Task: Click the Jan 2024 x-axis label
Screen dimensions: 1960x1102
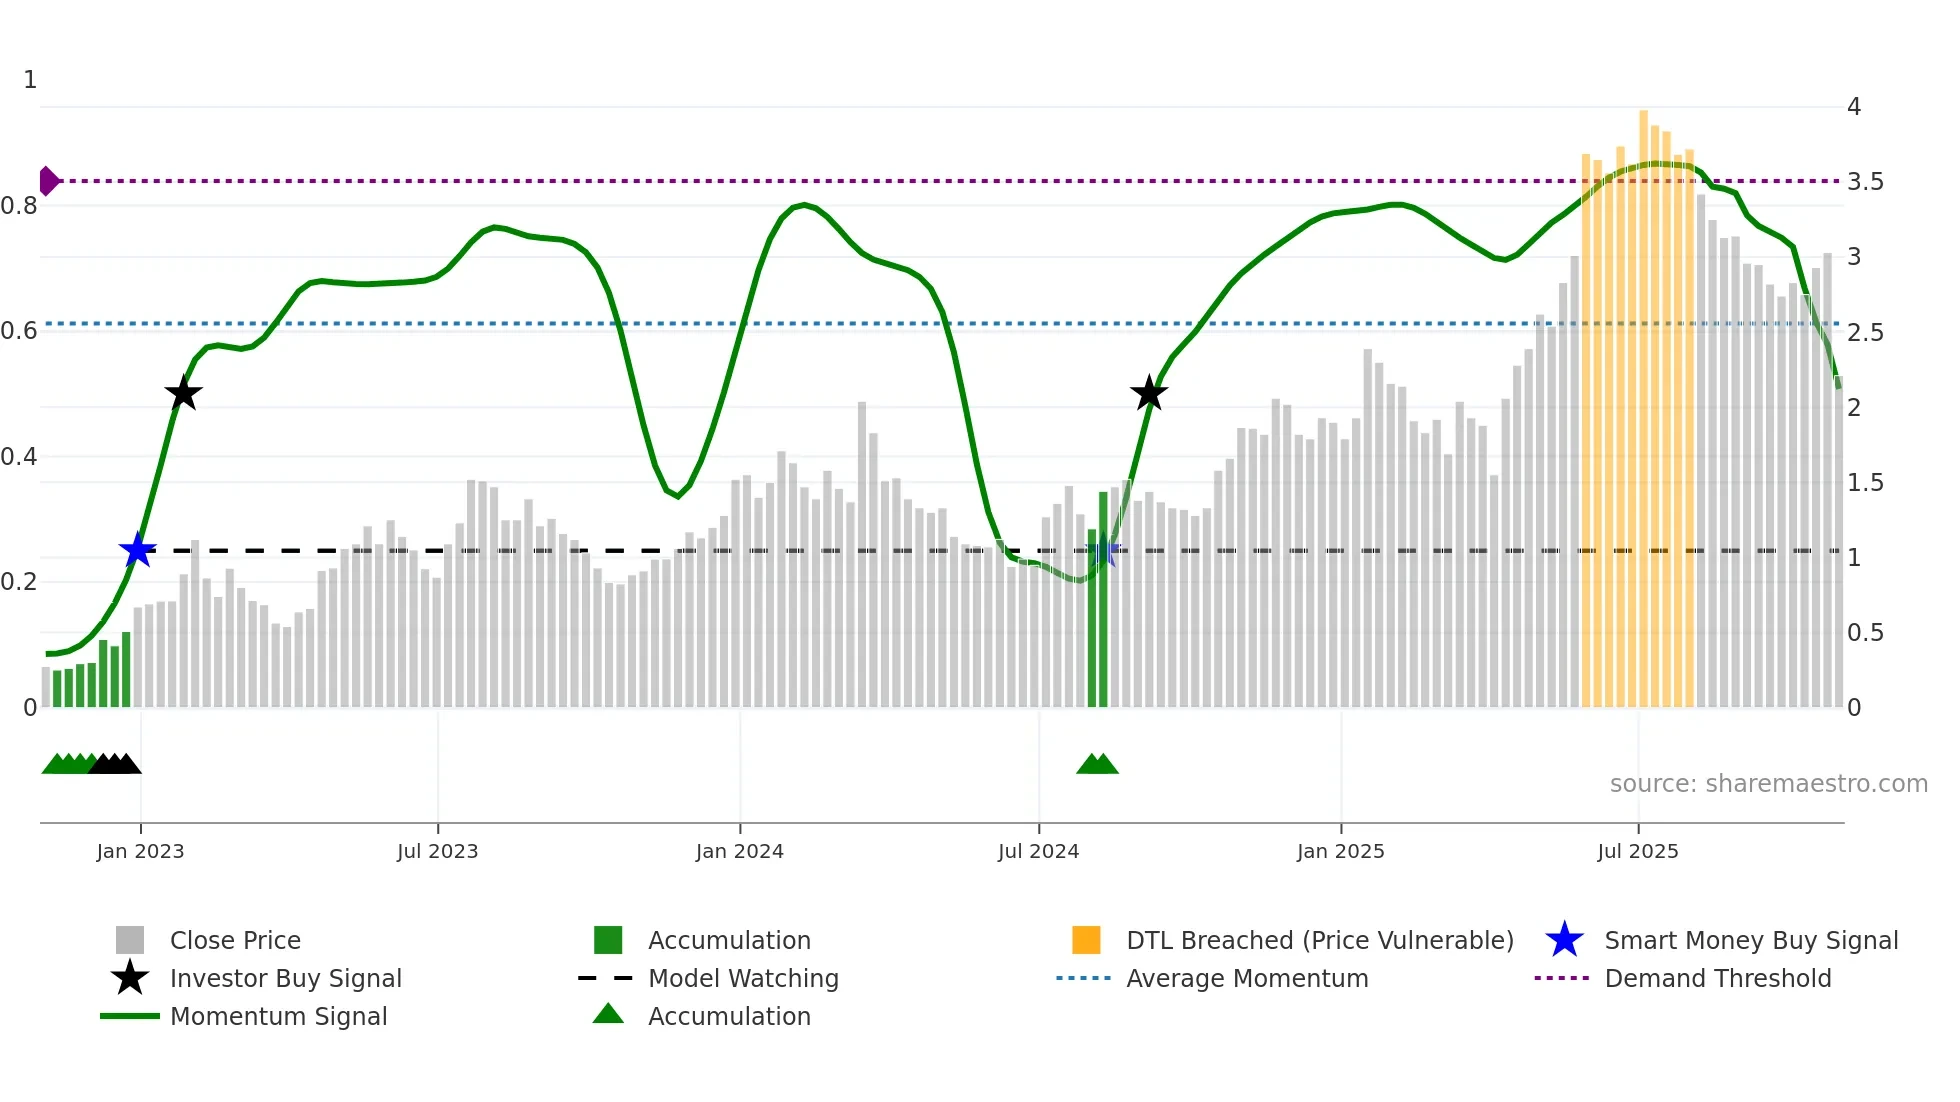Action: 739,851
